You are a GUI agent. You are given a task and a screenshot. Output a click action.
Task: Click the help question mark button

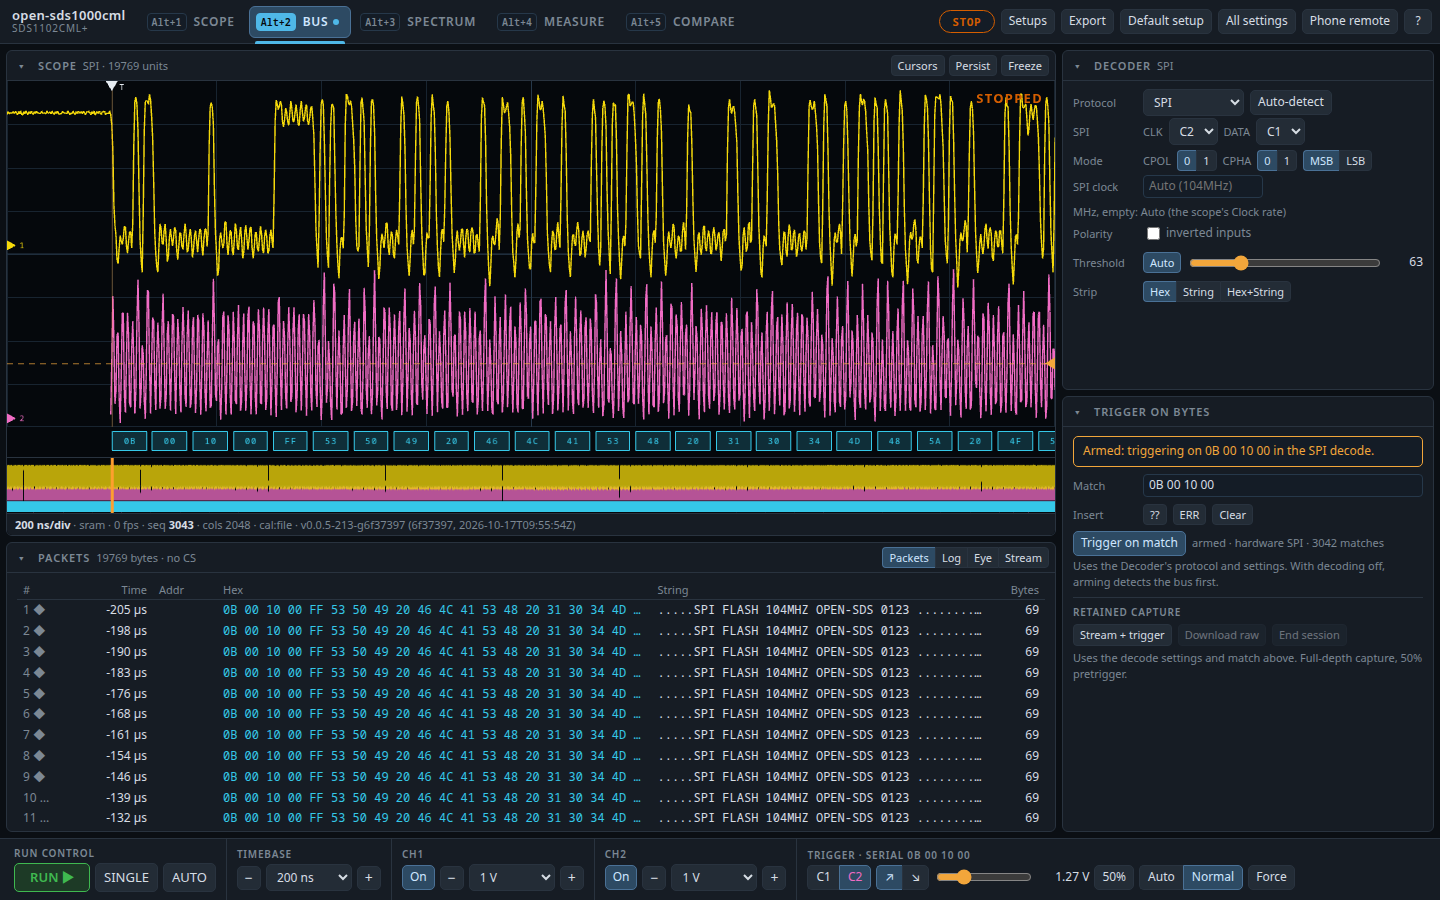pyautogui.click(x=1417, y=21)
